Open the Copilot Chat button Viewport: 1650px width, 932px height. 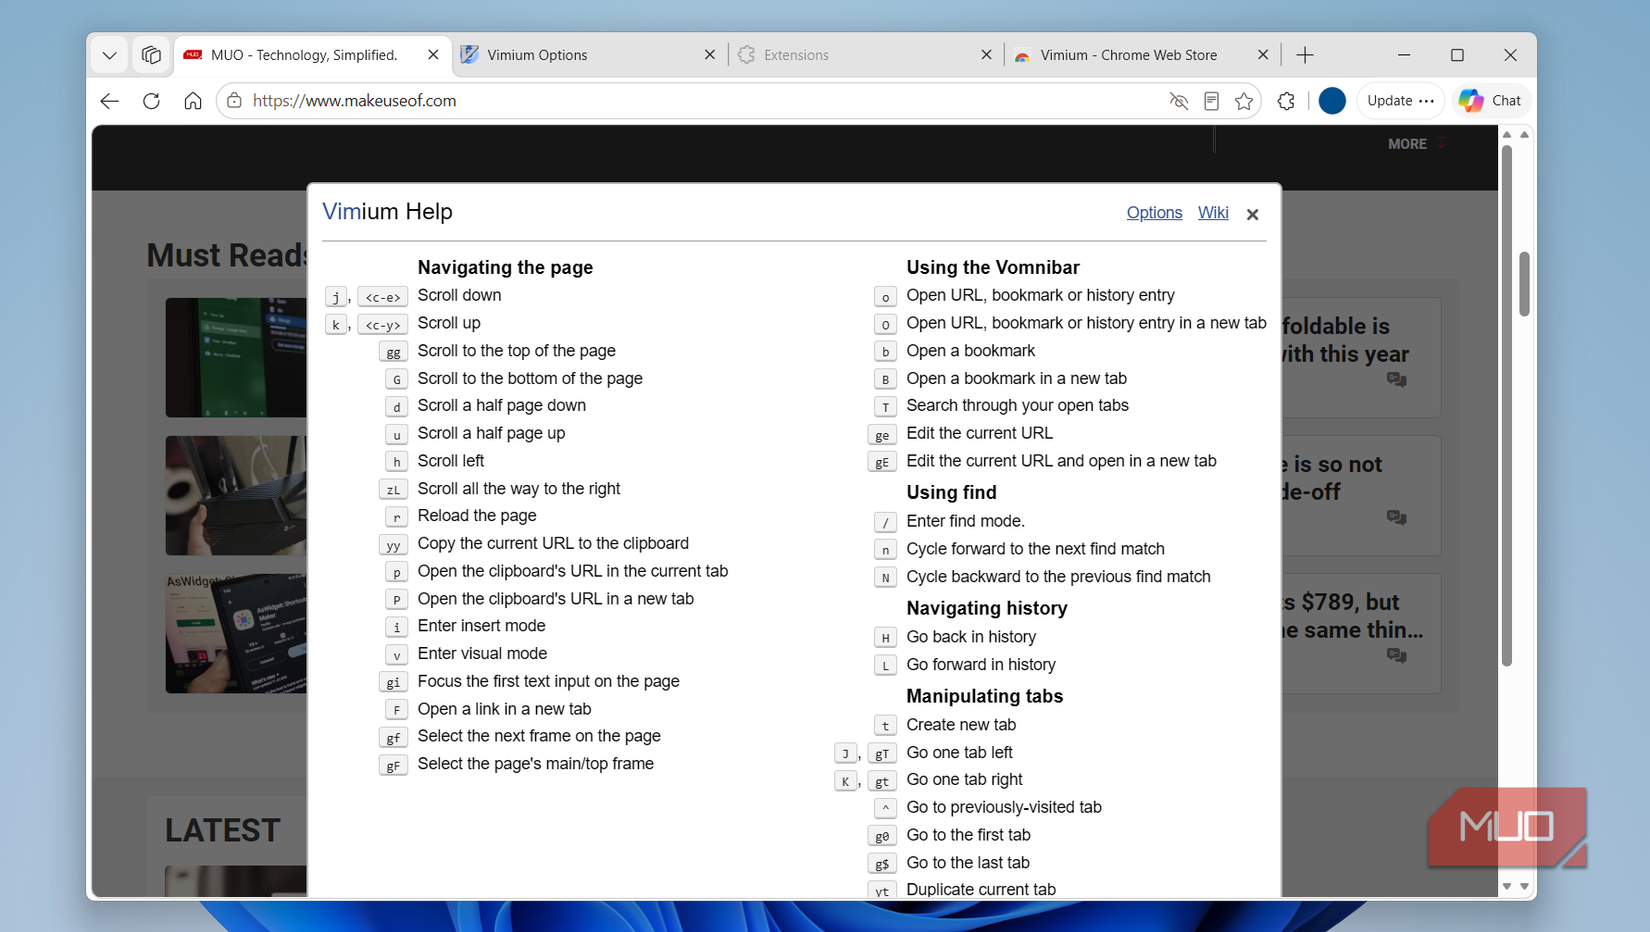(x=1489, y=101)
